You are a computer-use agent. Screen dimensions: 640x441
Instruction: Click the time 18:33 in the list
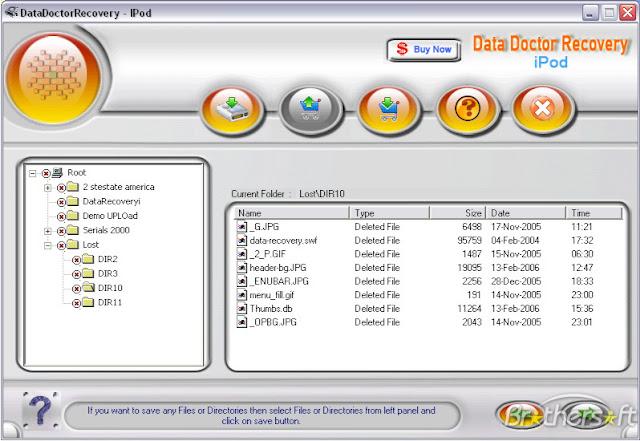coord(582,281)
